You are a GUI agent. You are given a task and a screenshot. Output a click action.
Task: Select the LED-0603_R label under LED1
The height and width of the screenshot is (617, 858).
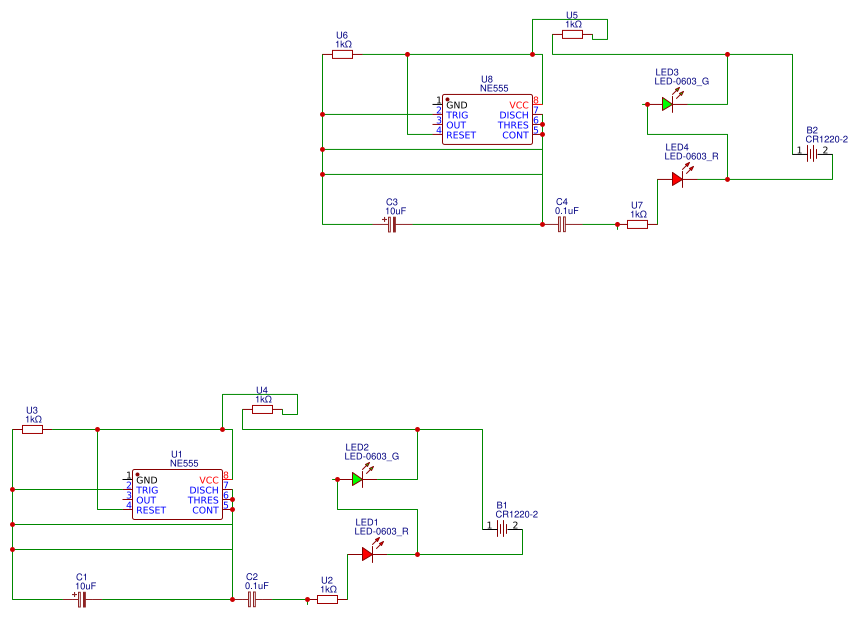tap(381, 531)
